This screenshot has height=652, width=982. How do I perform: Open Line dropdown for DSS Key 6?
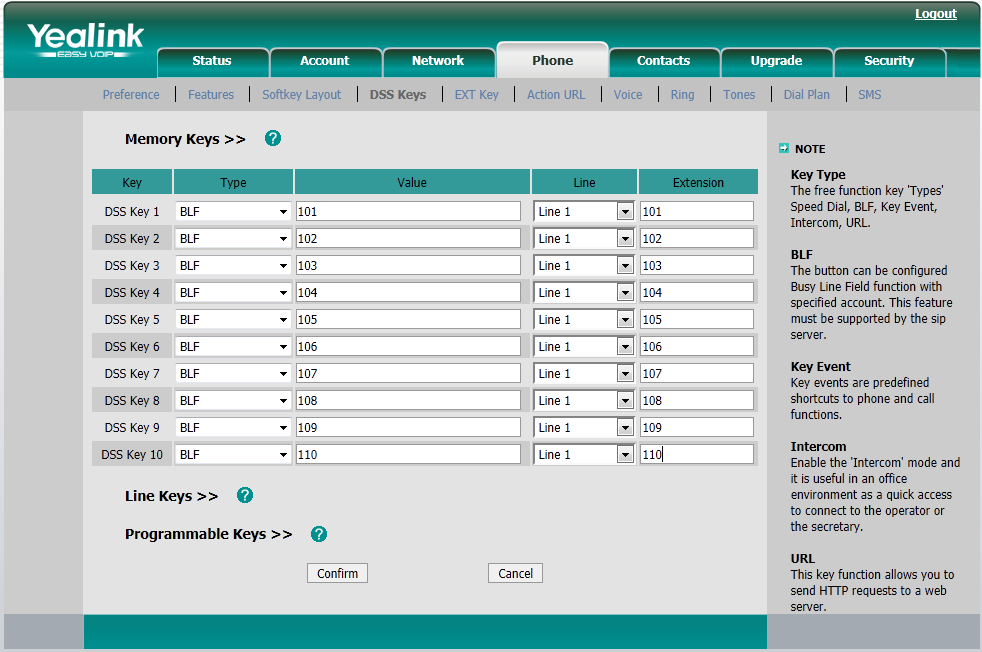click(584, 346)
